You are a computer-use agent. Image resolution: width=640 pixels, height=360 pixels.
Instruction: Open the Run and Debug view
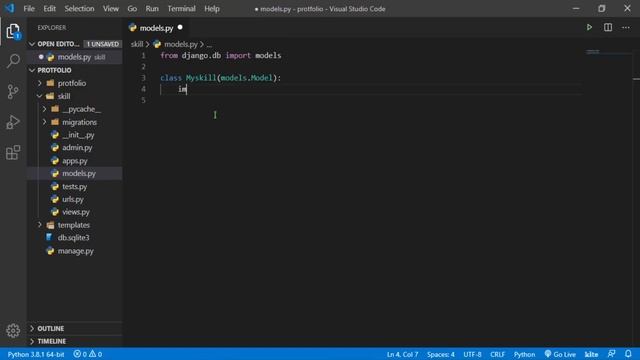click(13, 122)
